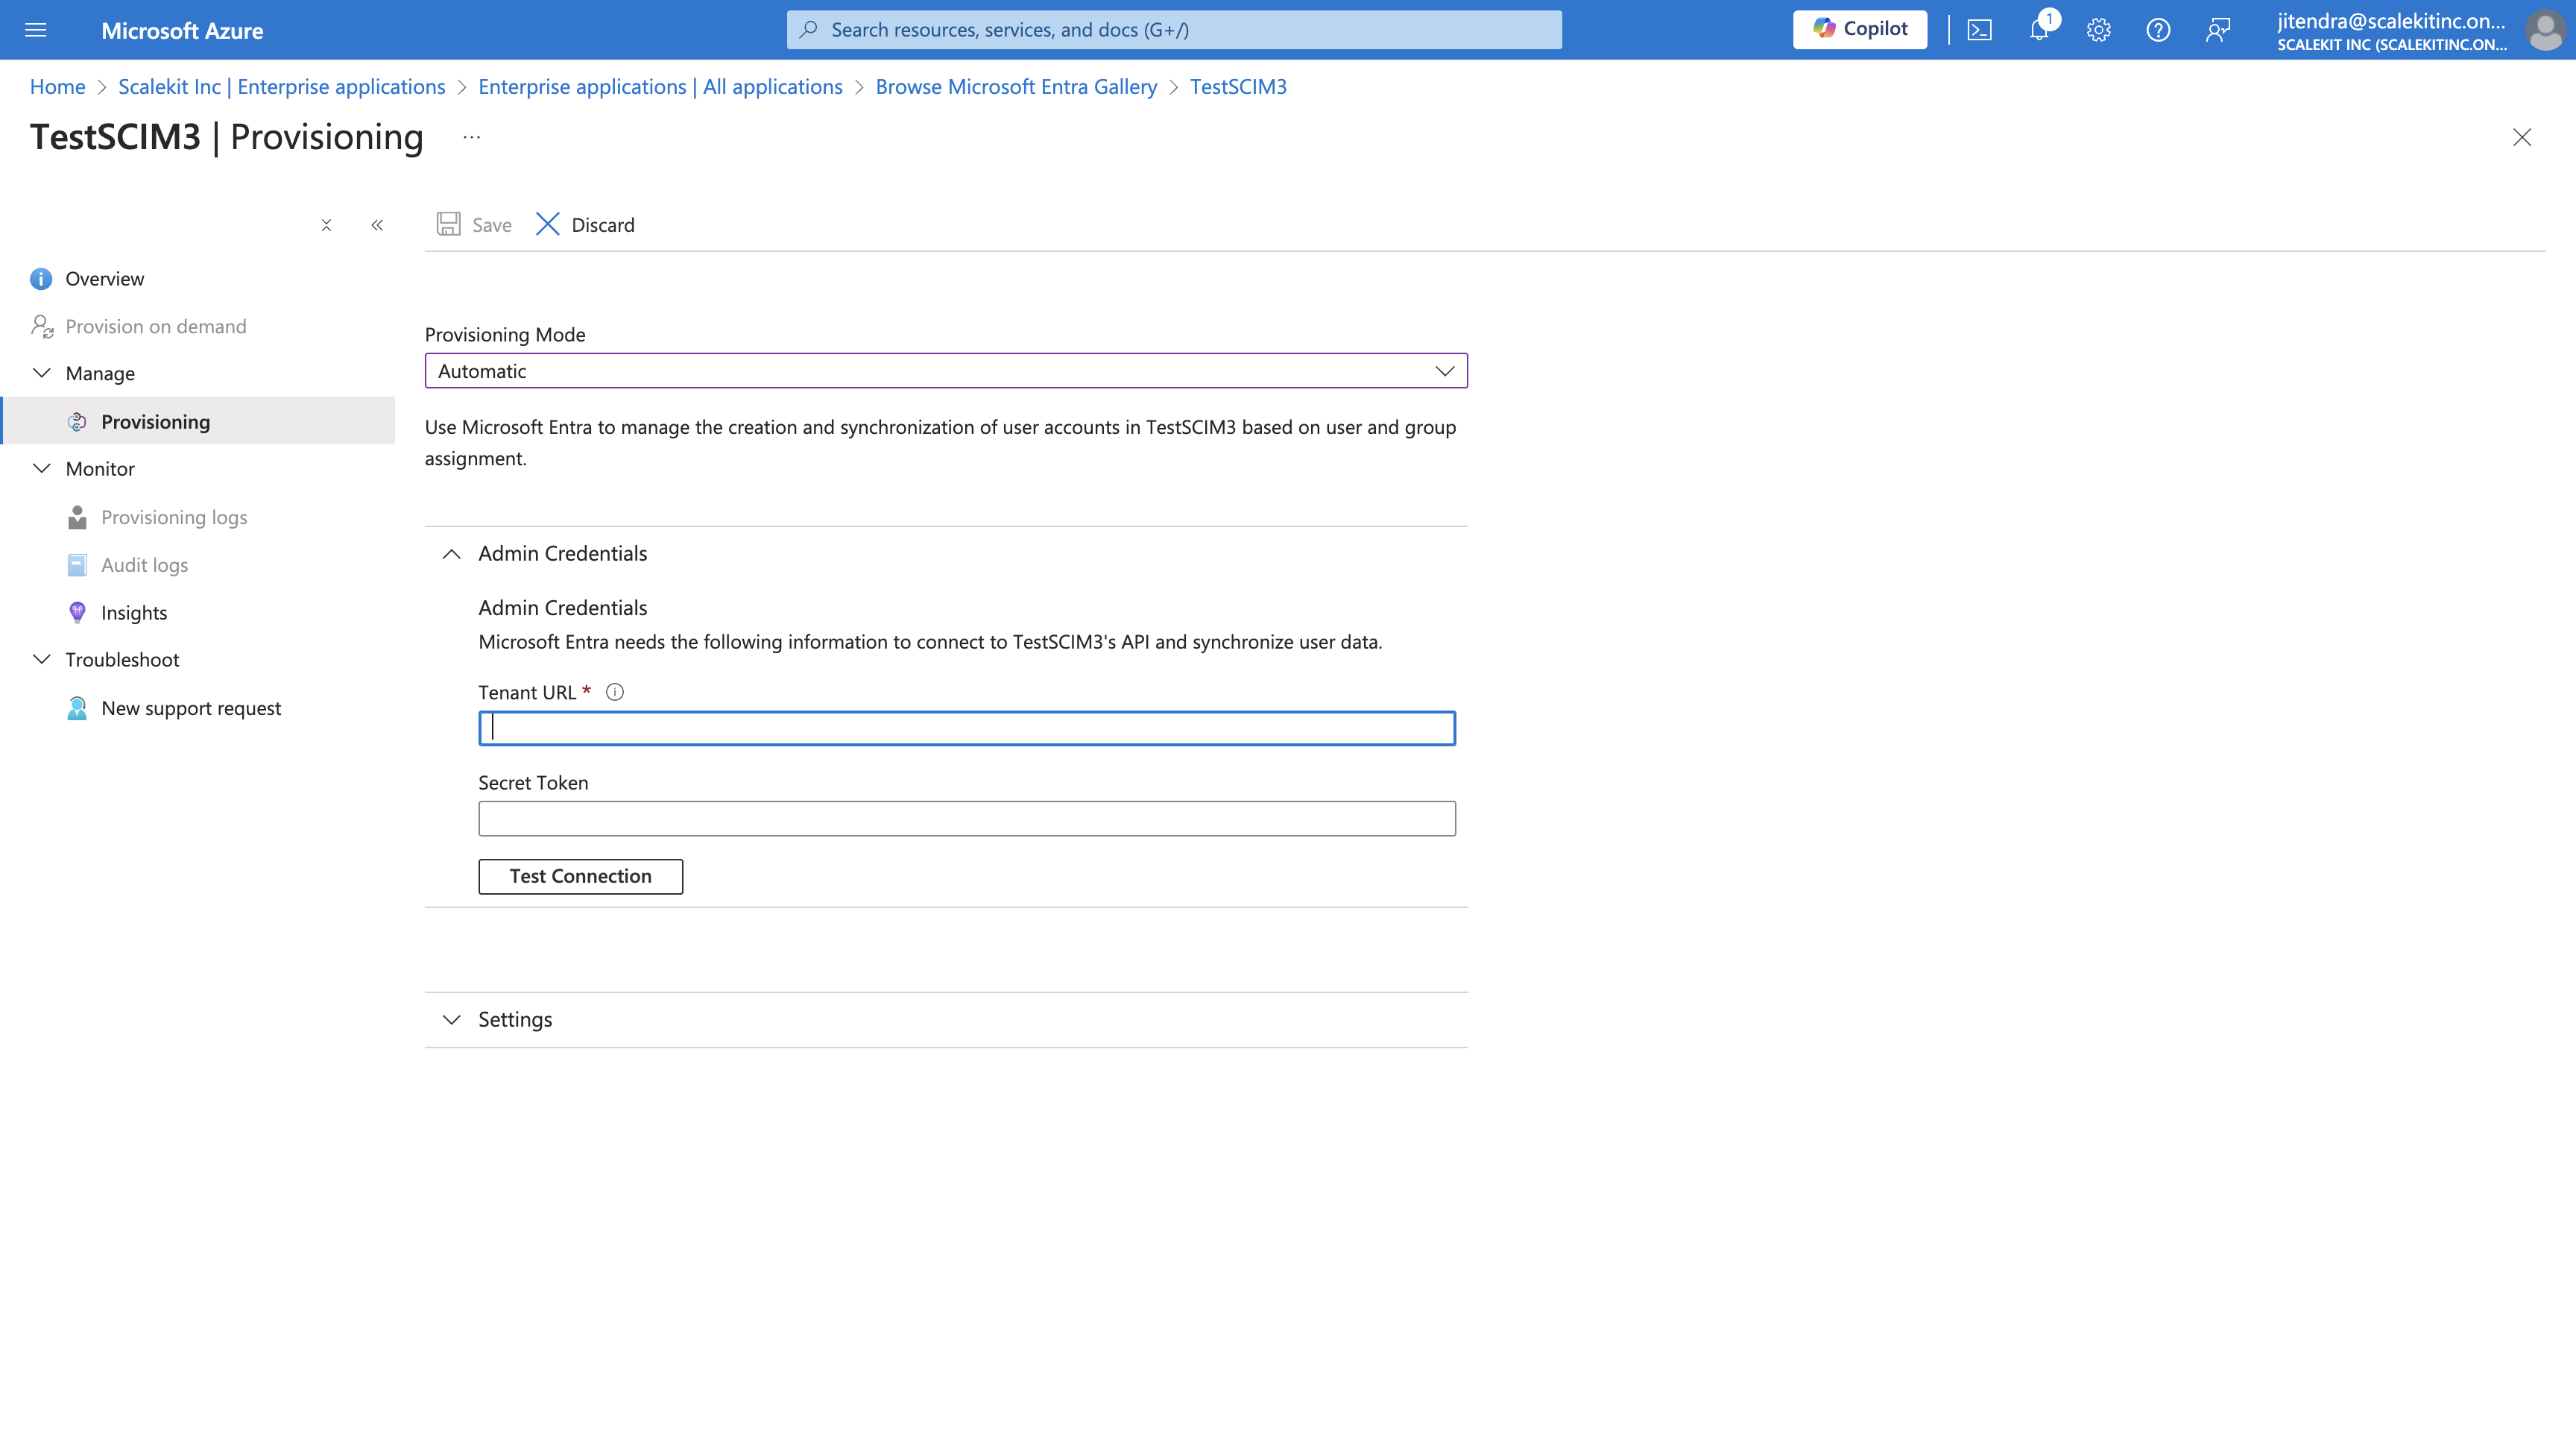Click the user account avatar

[2545, 30]
